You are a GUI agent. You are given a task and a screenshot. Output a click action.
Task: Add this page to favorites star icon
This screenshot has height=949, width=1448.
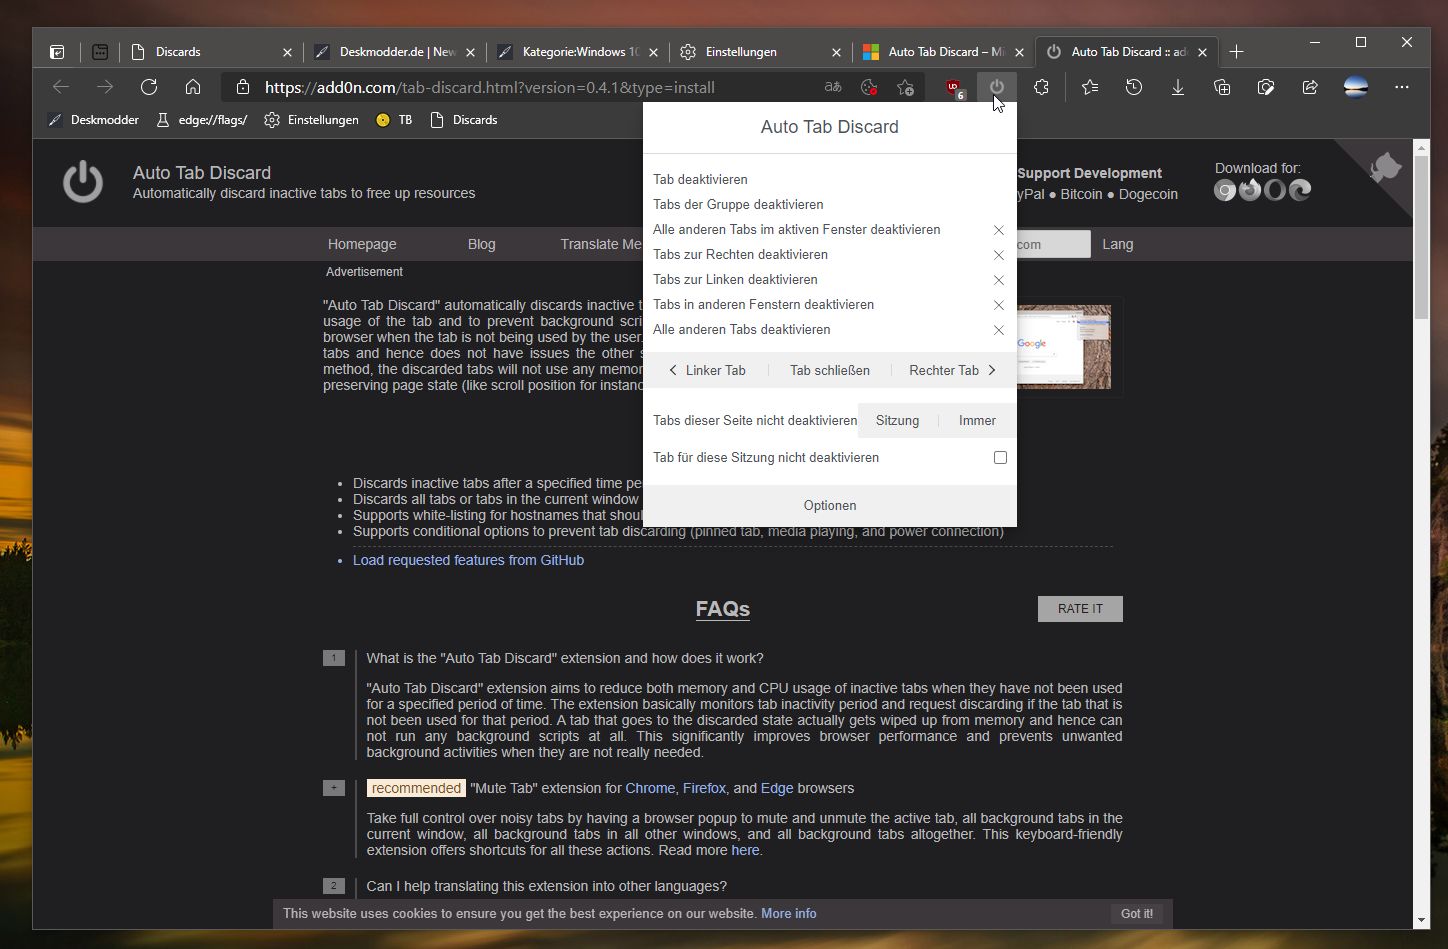coord(905,87)
